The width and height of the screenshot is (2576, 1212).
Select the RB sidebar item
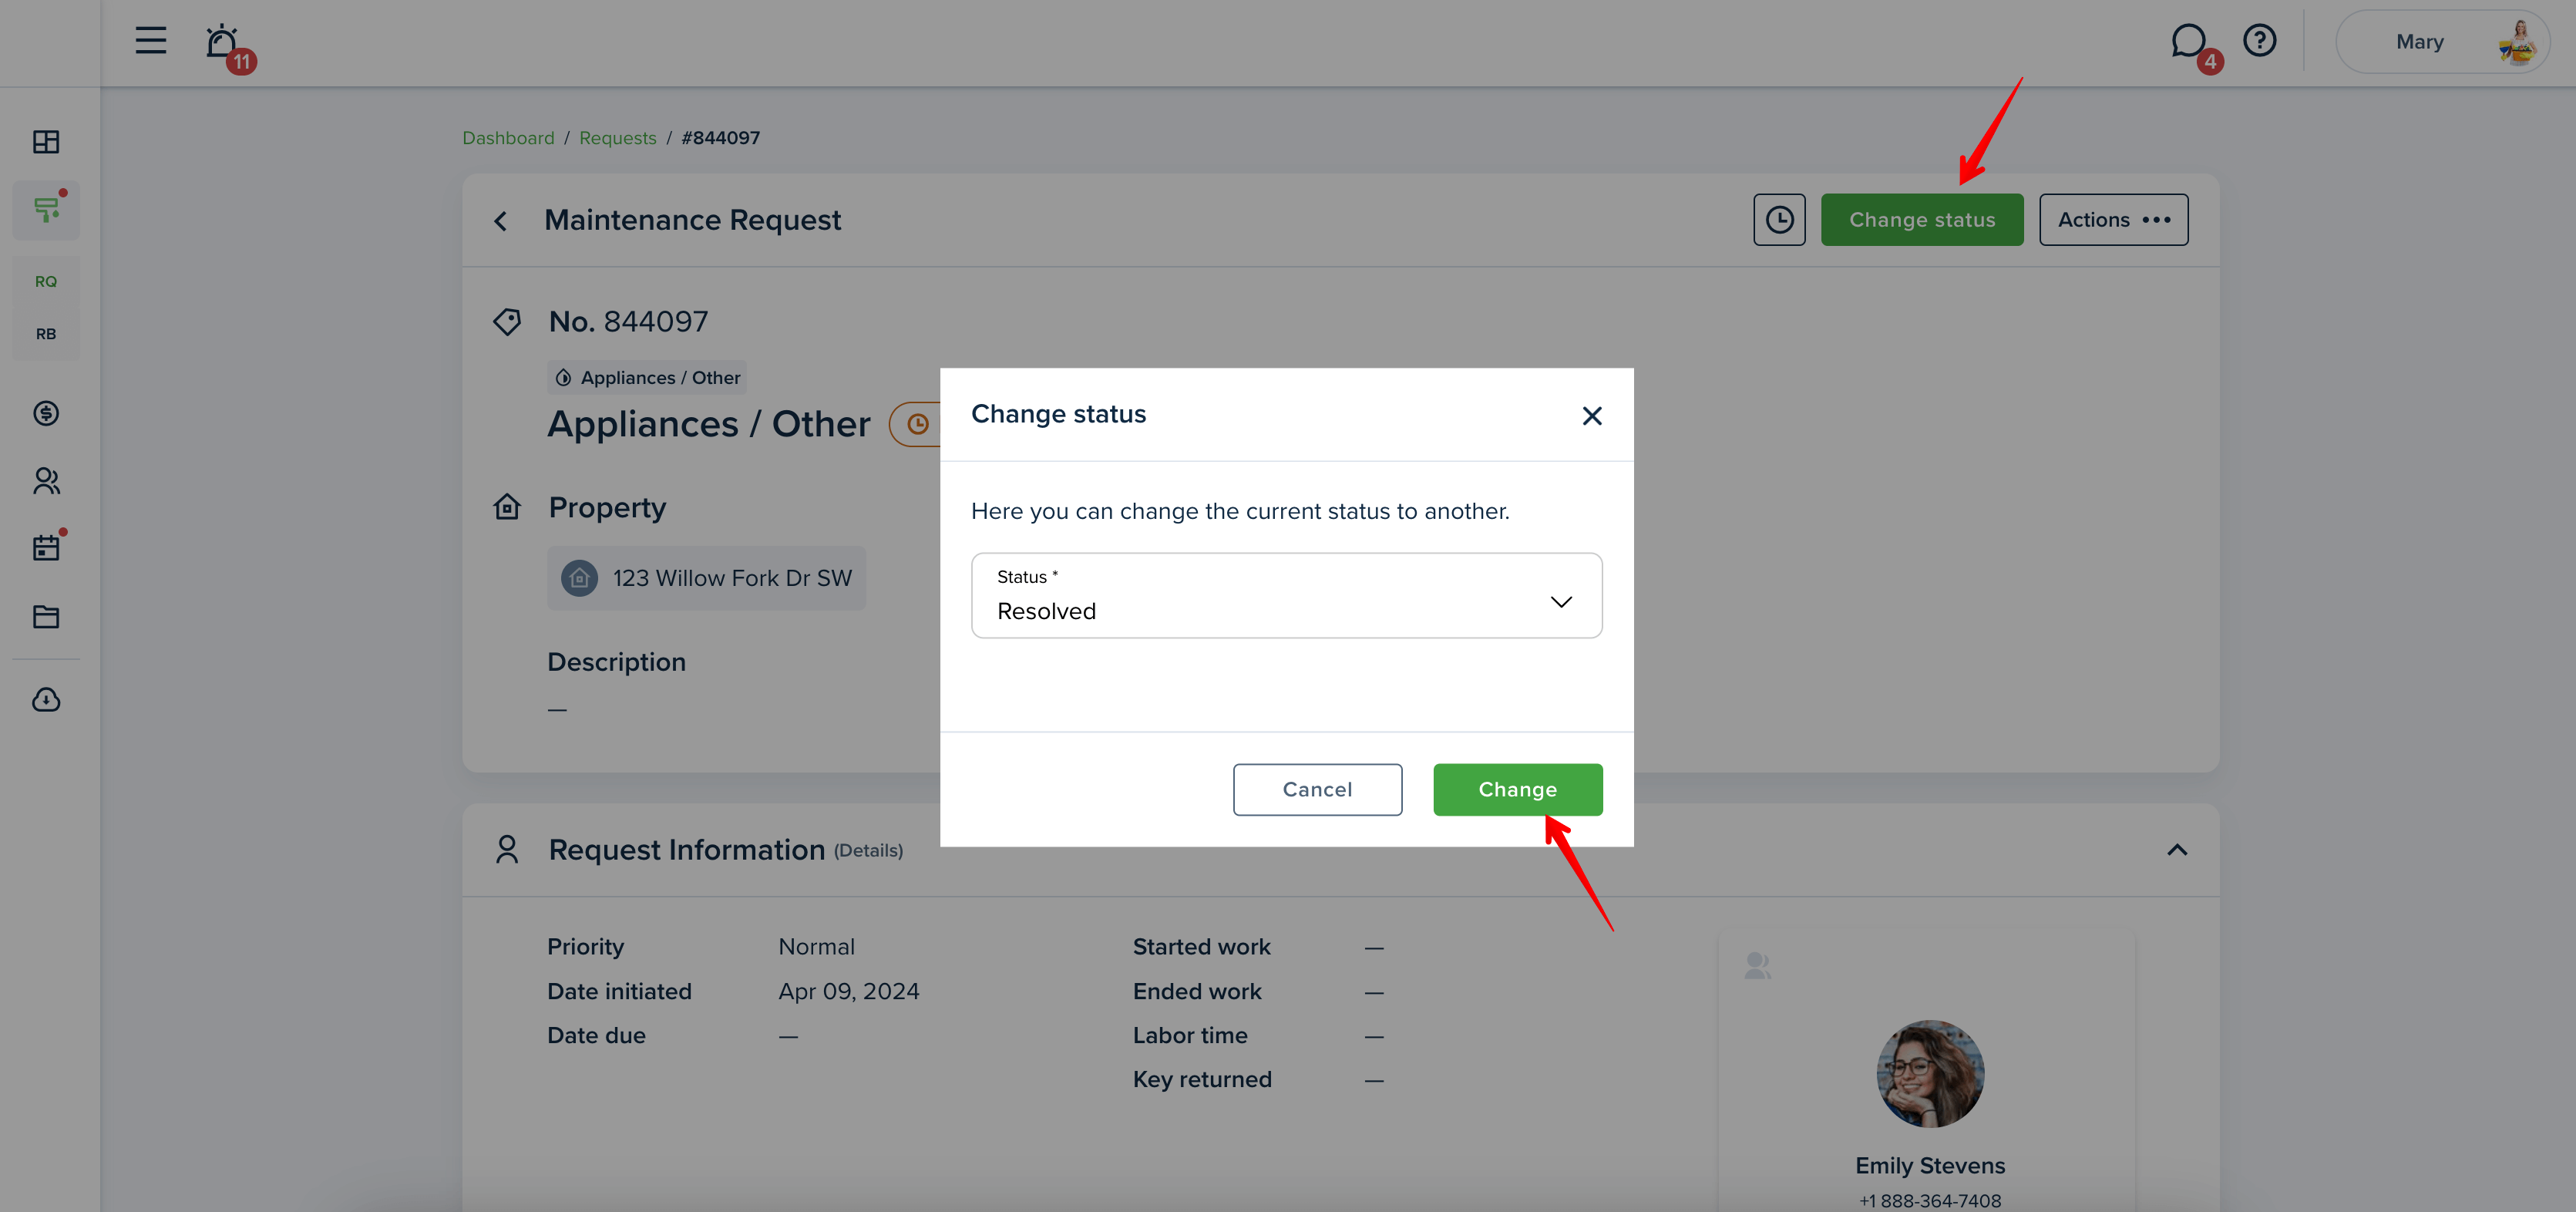pos(46,334)
